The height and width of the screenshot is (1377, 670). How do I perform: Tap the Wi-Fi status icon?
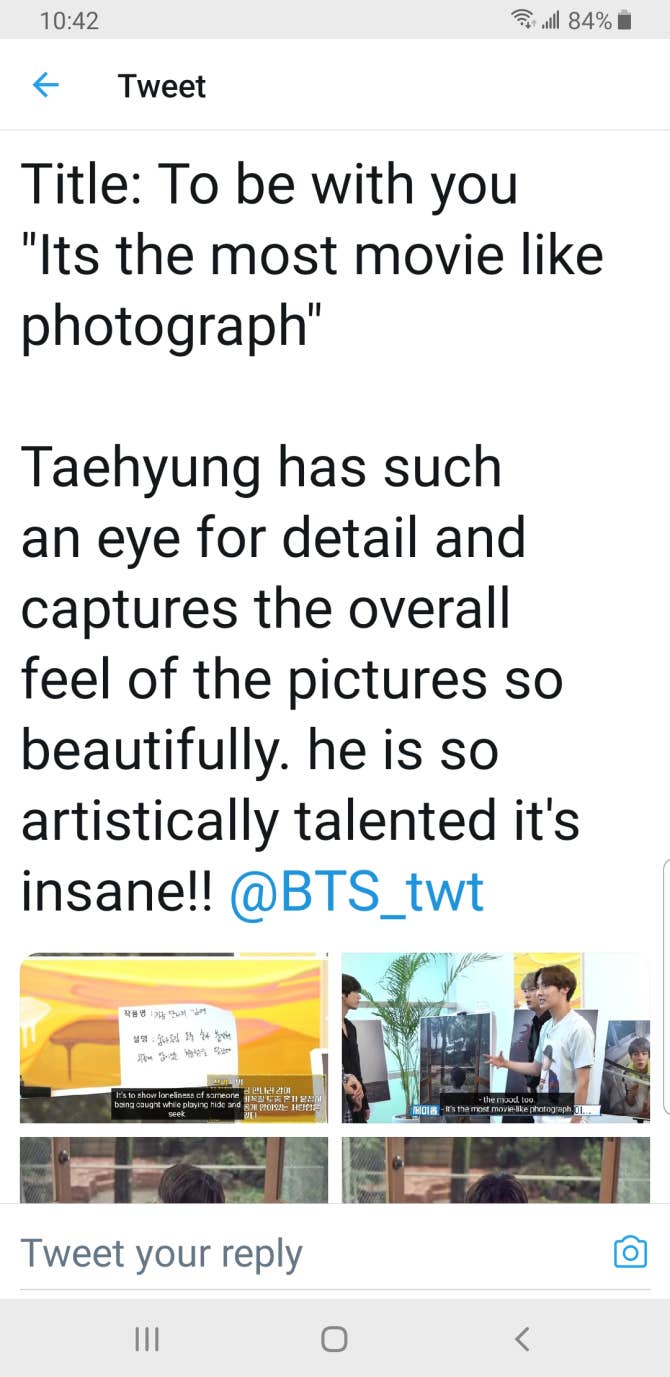(x=520, y=21)
